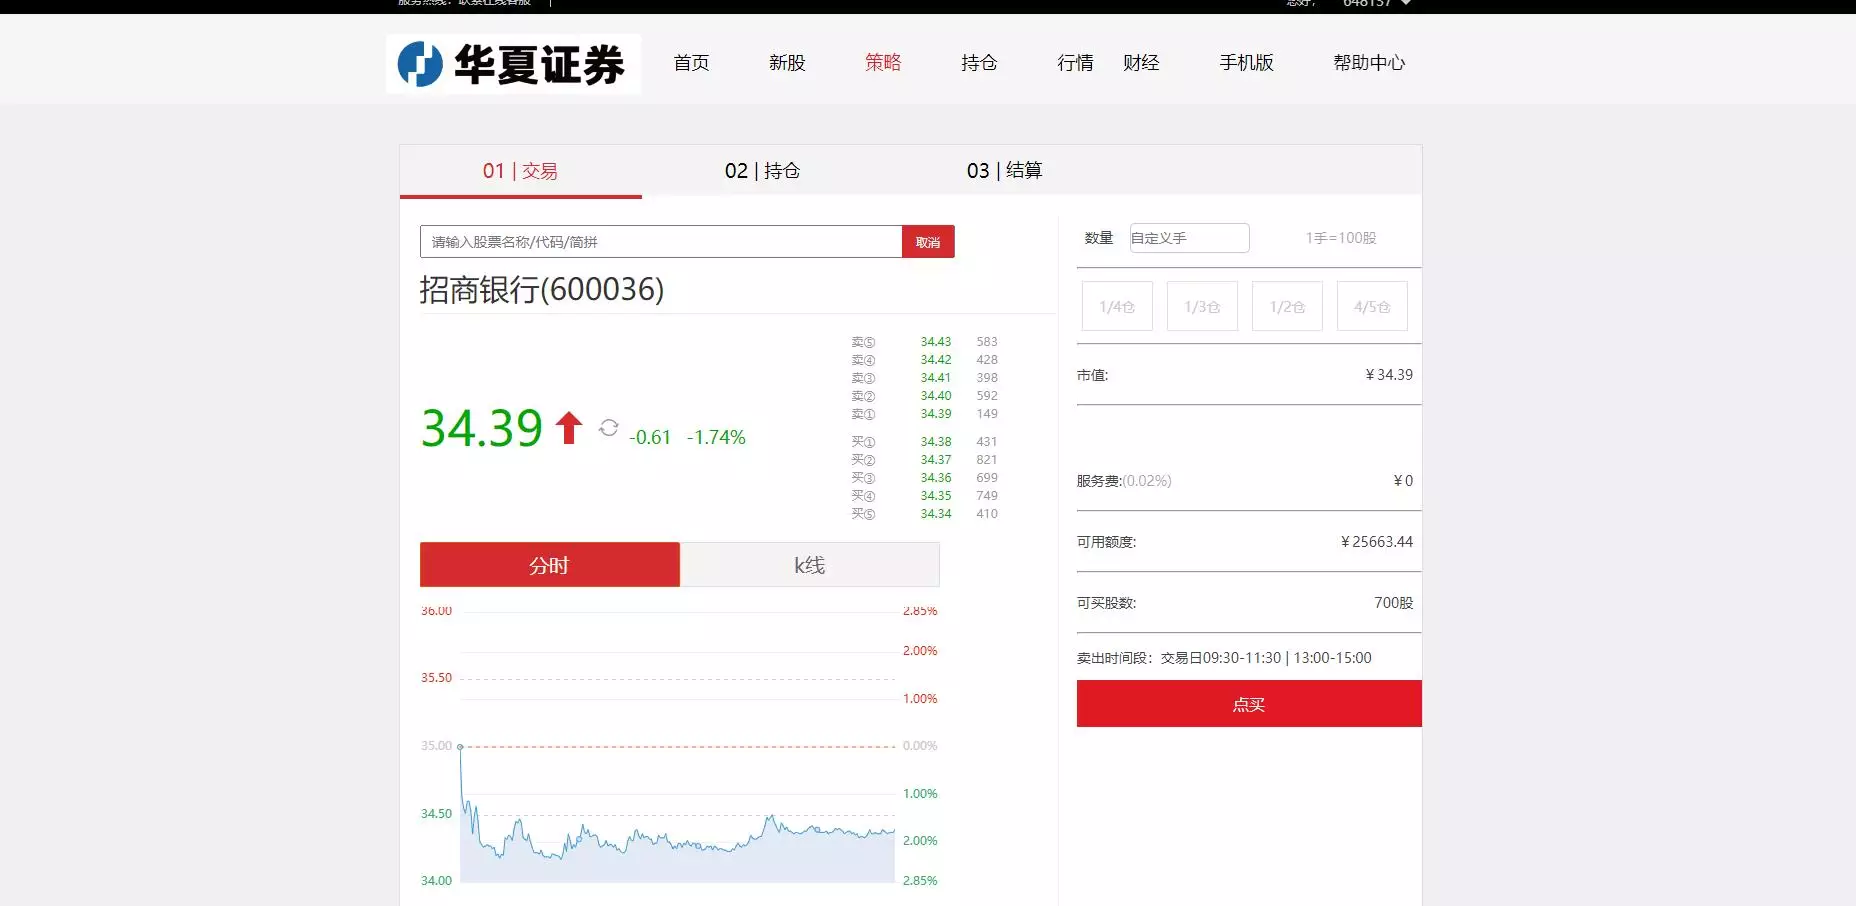Open the 行情 nav item
1856x906 pixels.
(1075, 63)
